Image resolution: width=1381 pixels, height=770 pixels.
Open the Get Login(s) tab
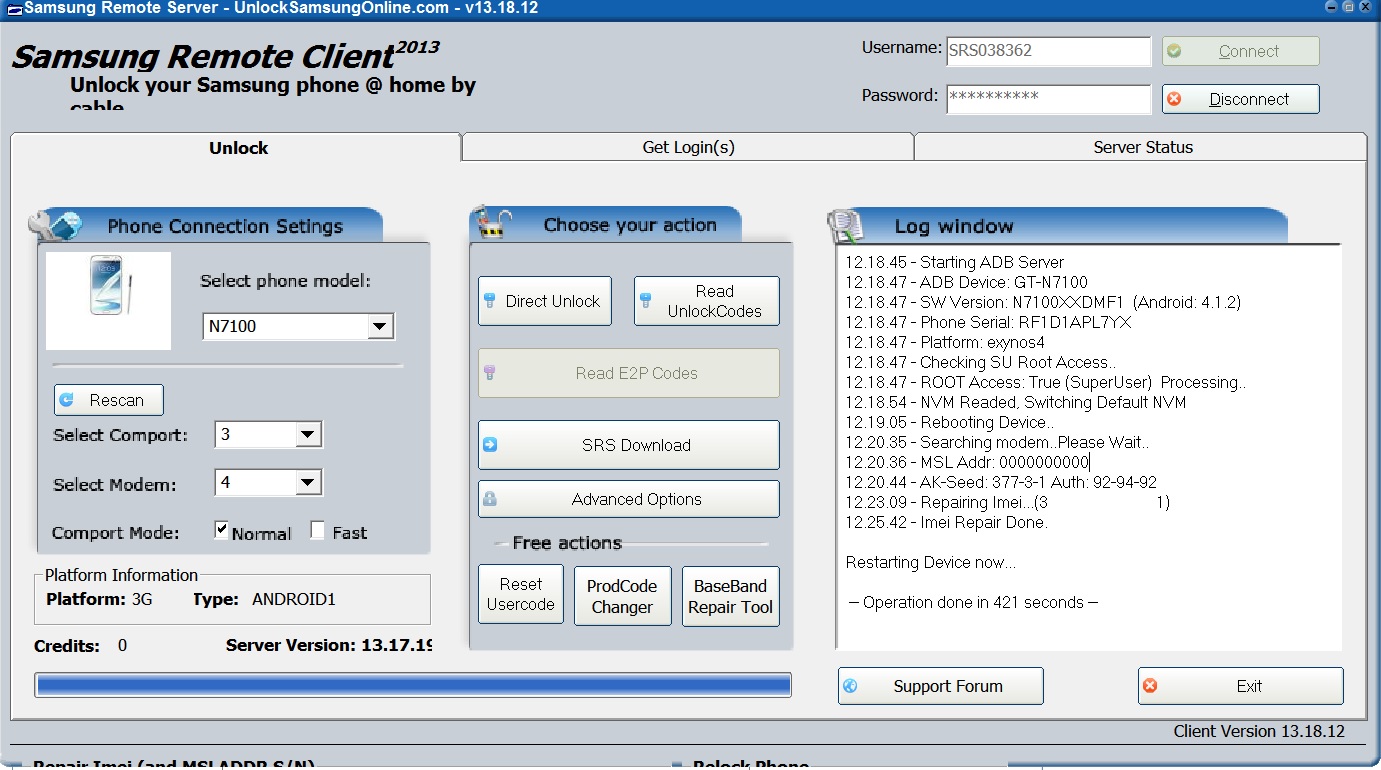point(688,147)
